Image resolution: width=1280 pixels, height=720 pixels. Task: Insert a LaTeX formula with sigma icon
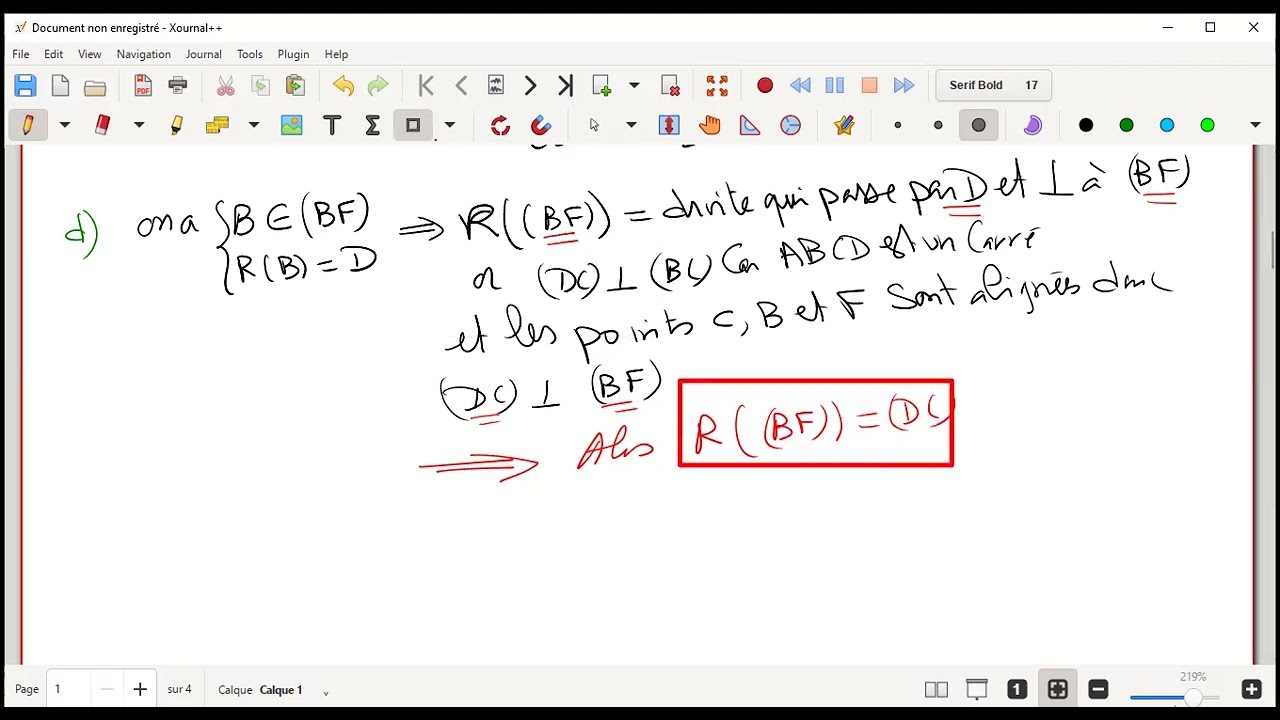click(372, 125)
